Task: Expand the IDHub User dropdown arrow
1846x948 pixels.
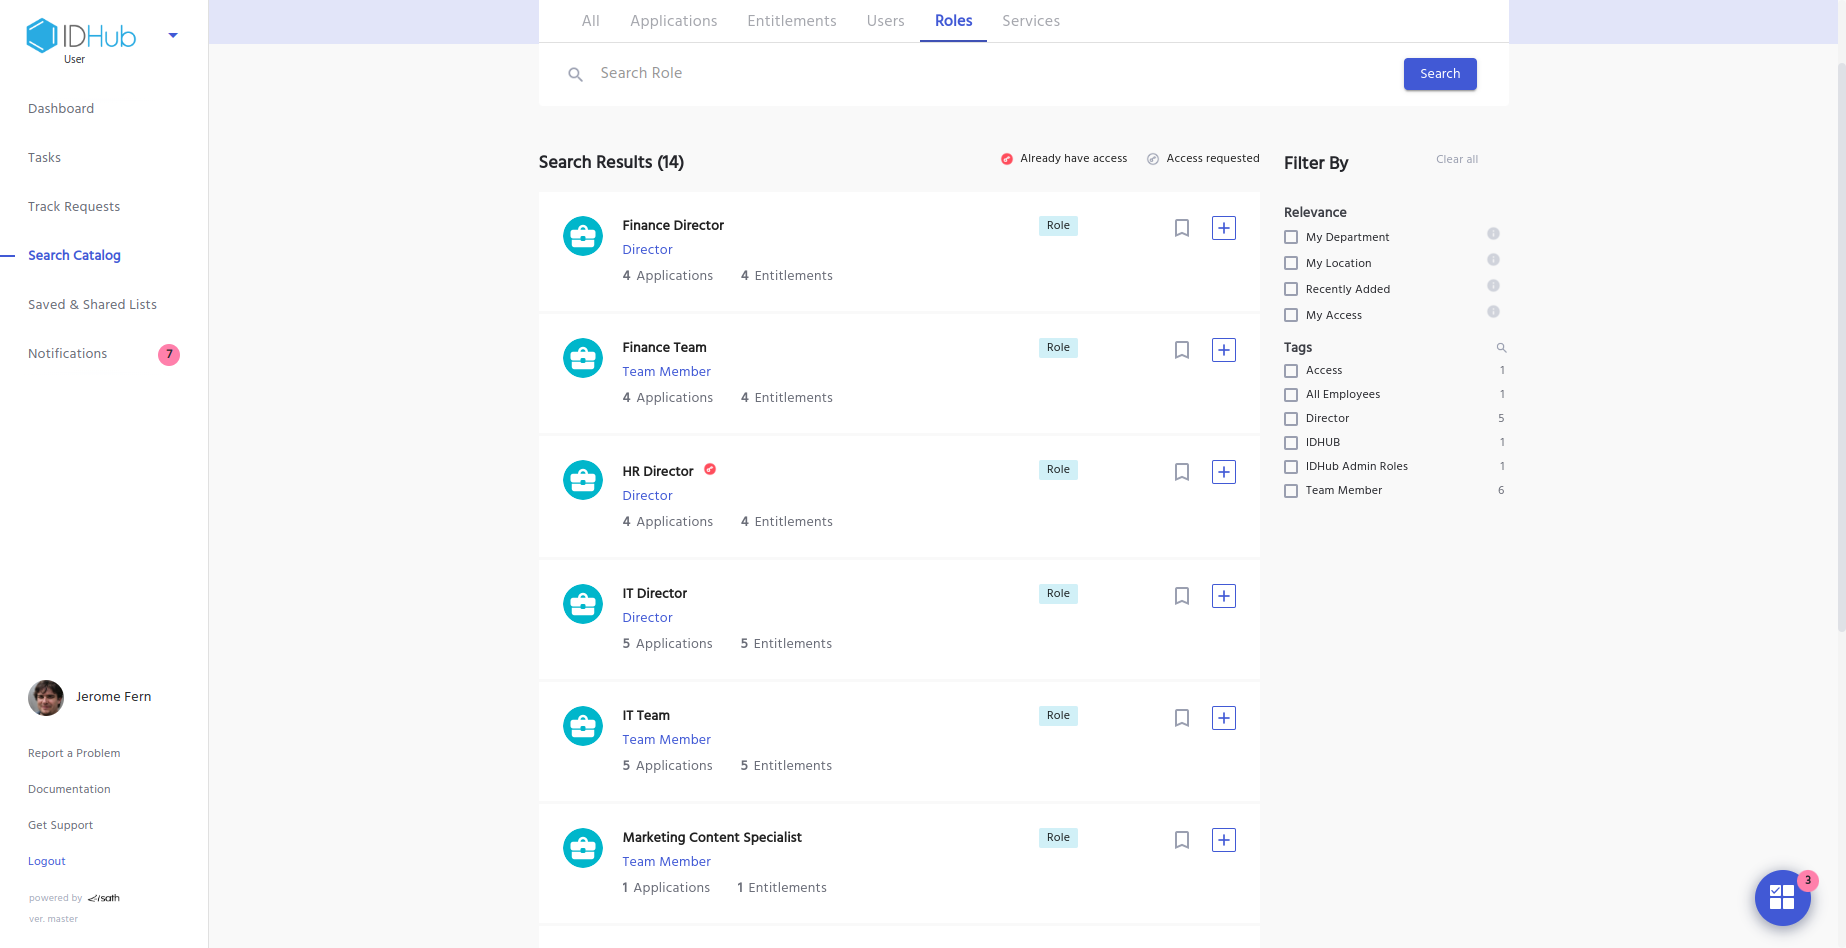Action: pyautogui.click(x=173, y=36)
